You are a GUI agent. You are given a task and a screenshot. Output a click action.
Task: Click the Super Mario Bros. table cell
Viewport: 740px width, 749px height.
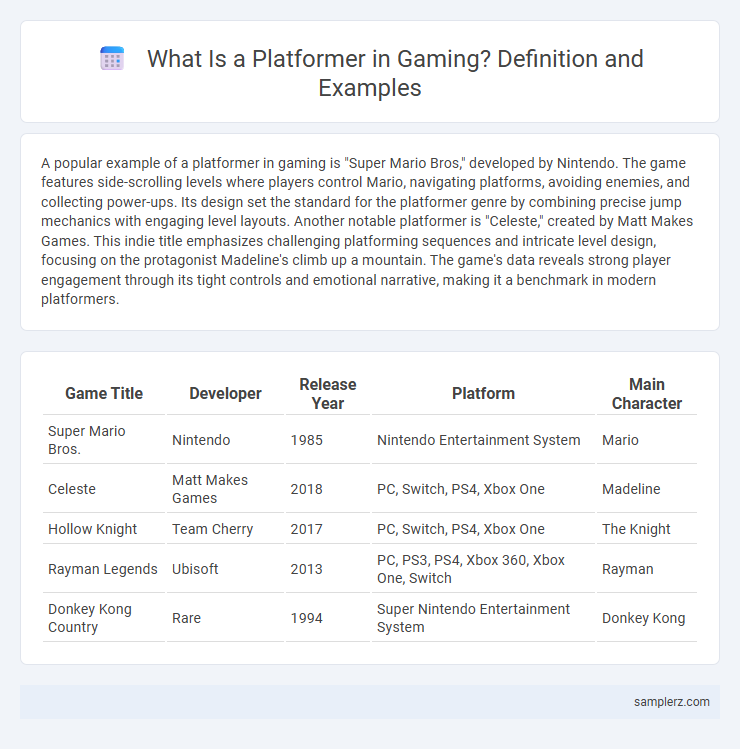[x=104, y=440]
